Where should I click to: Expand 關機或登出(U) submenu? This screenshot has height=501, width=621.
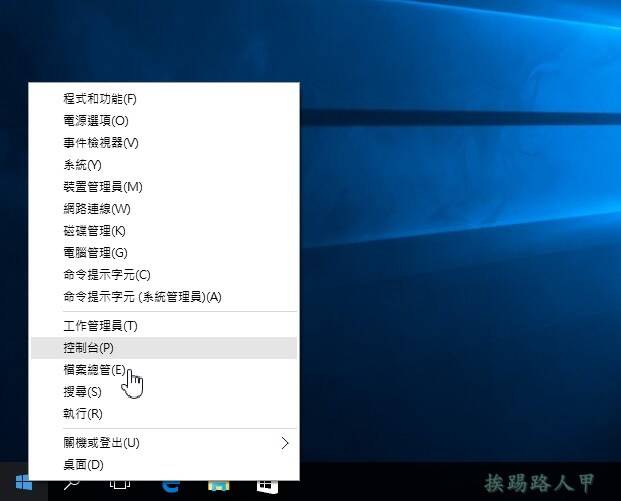[x=164, y=443]
